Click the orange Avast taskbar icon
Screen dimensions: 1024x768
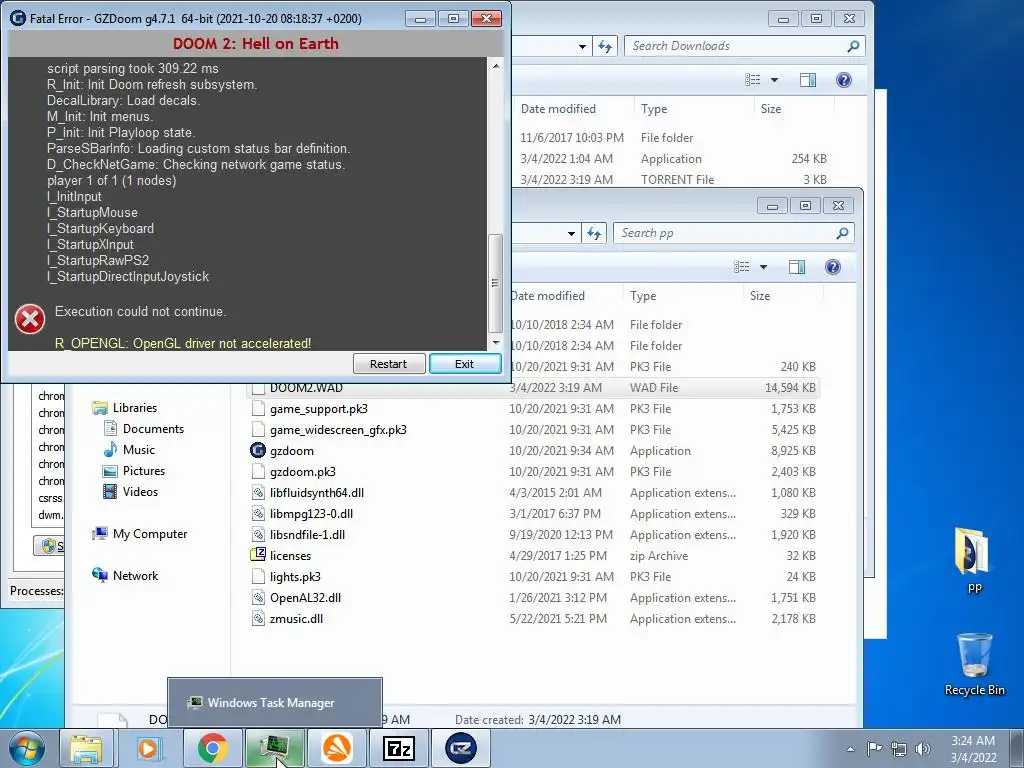(x=337, y=748)
